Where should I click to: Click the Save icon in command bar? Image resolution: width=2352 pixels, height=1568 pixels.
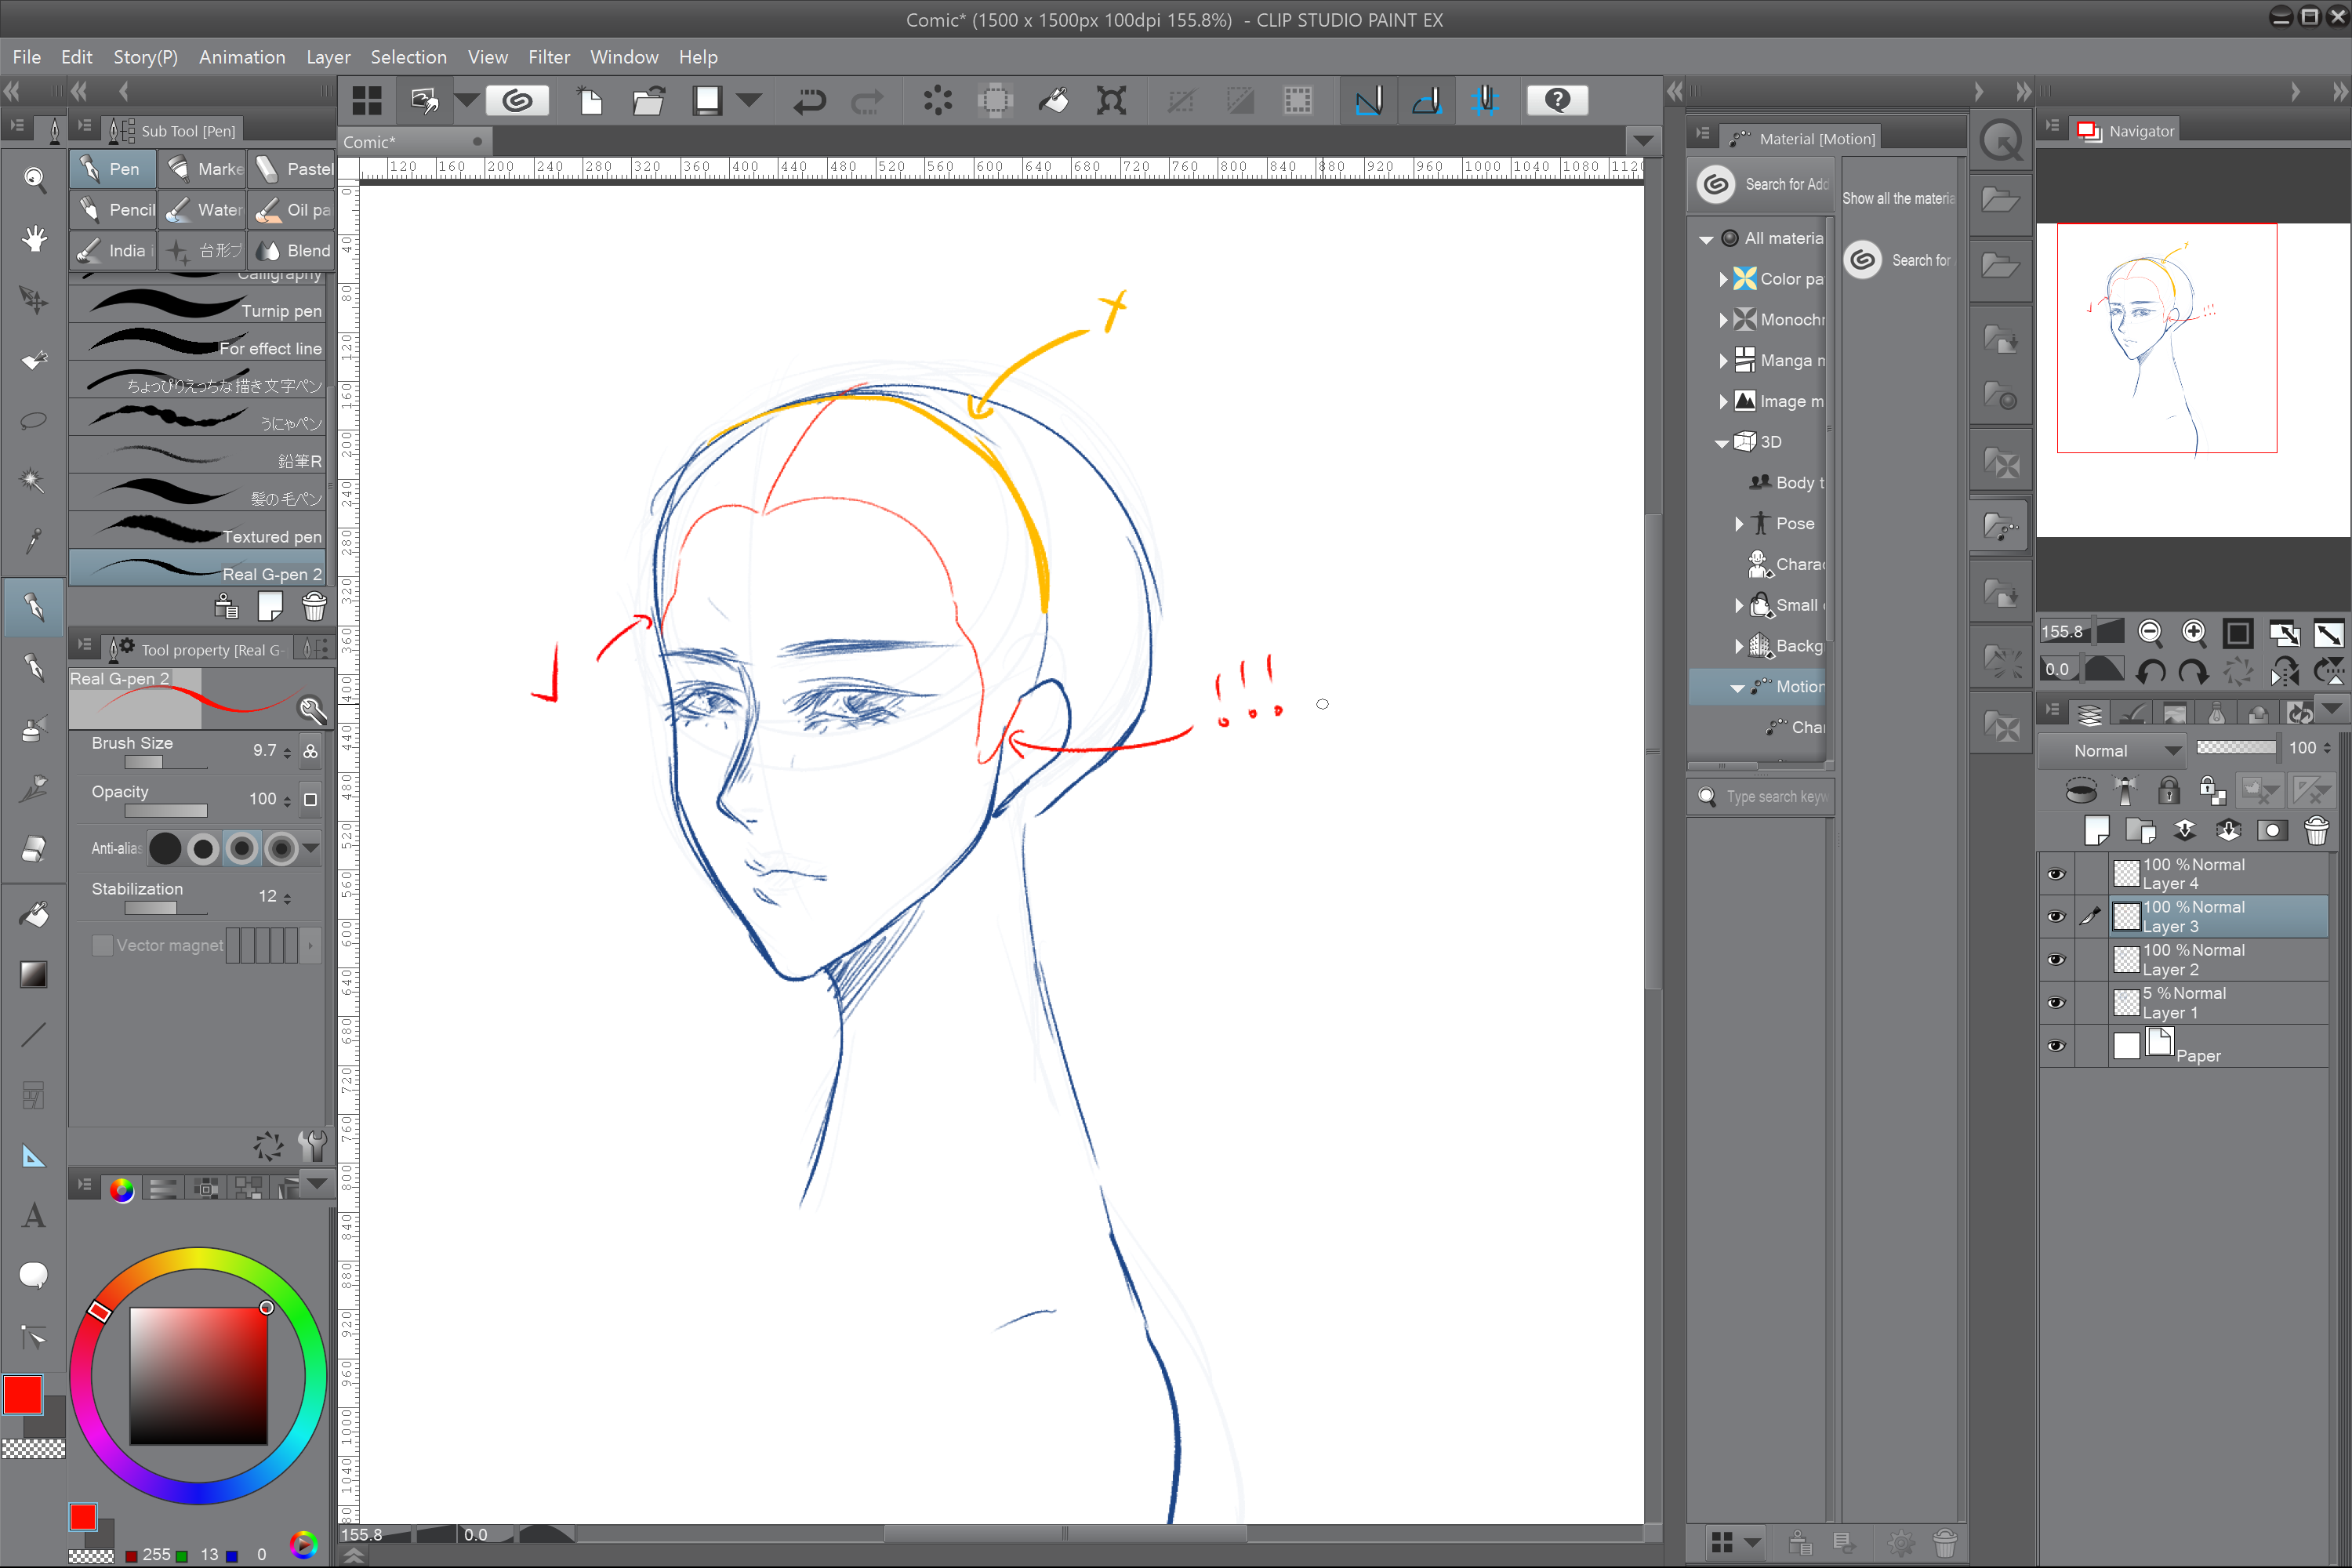pyautogui.click(x=707, y=101)
